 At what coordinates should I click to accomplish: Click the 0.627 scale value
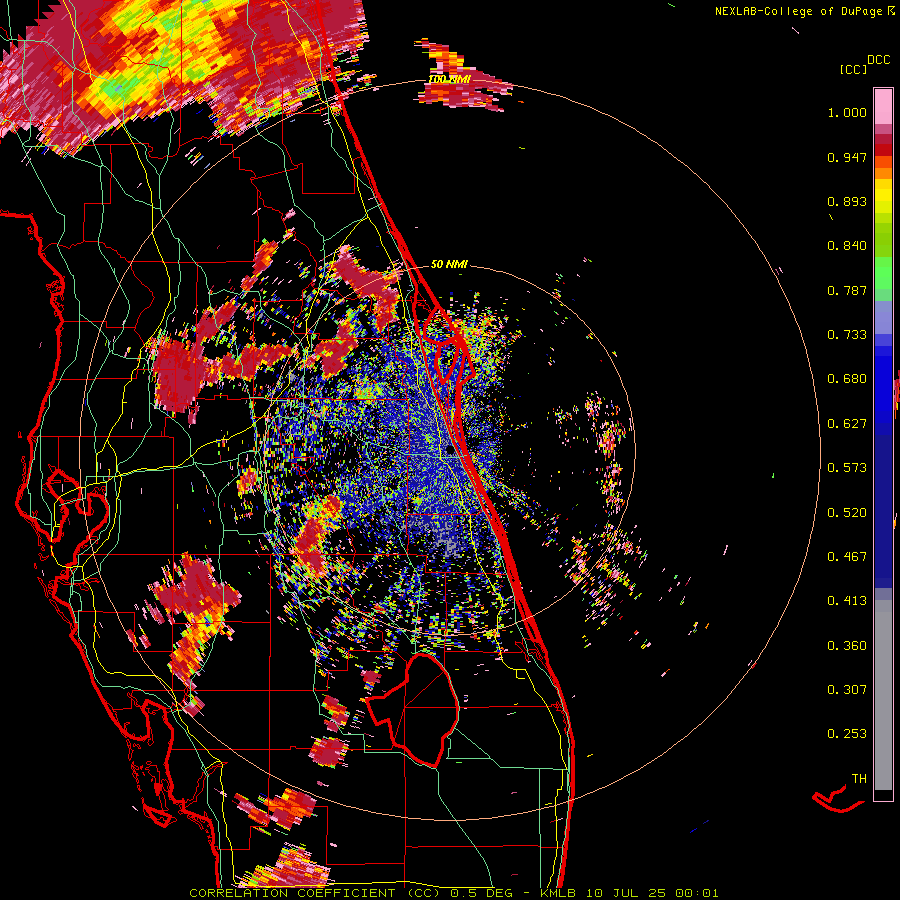(847, 424)
